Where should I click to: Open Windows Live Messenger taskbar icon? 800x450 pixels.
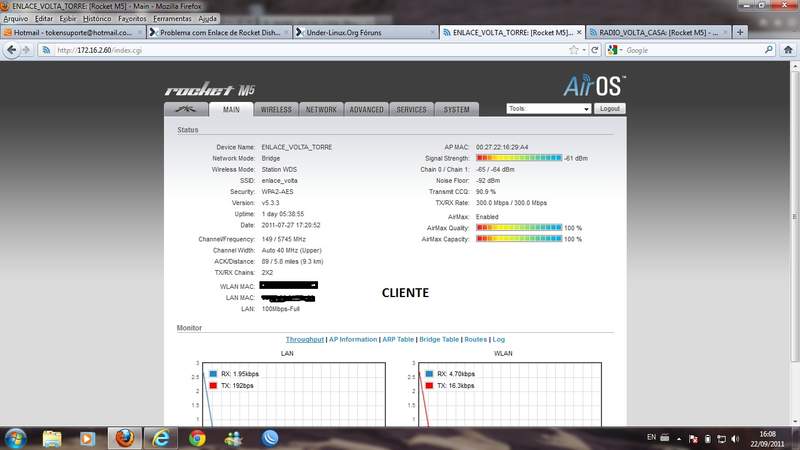[x=234, y=438]
